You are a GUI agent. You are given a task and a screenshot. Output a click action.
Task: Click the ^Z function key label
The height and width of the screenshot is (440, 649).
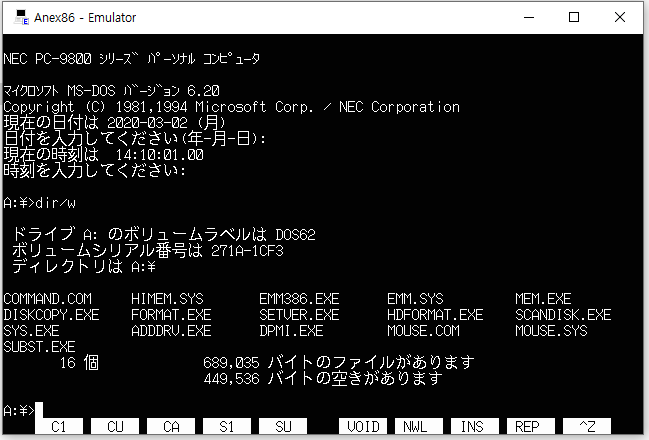tap(587, 426)
